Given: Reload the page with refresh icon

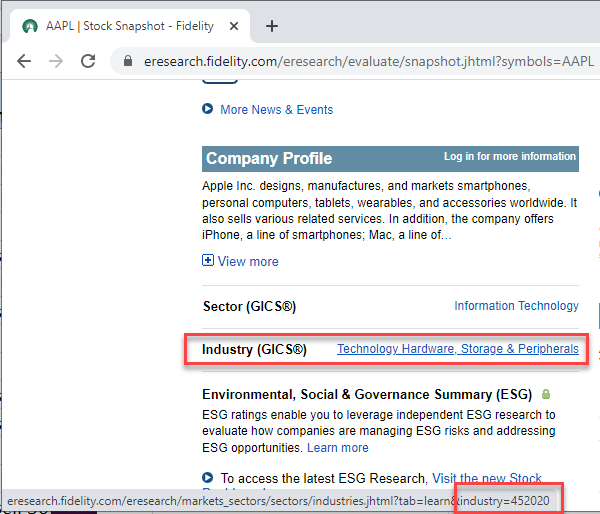Looking at the screenshot, I should (88, 61).
